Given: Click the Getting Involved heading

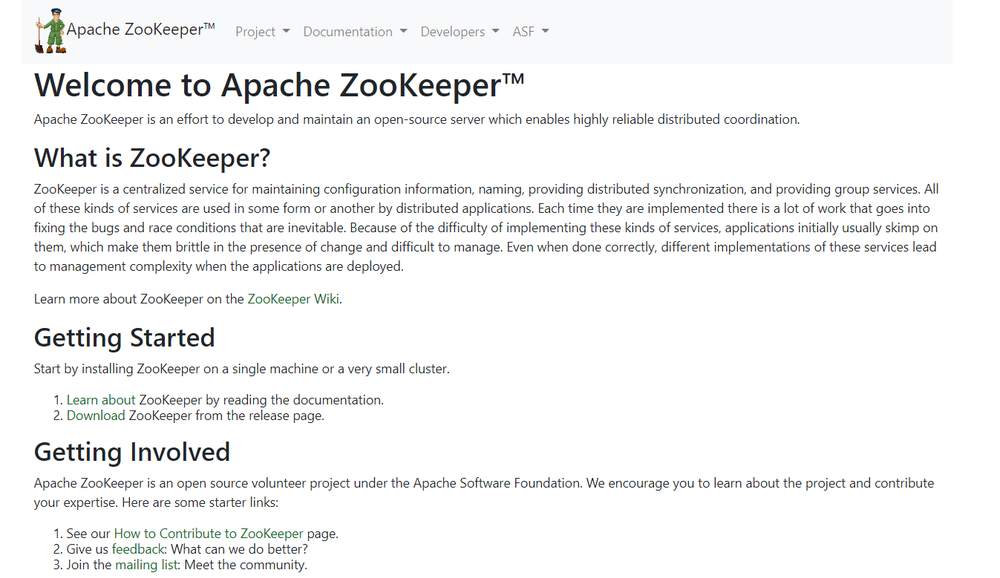Looking at the screenshot, I should [x=132, y=452].
